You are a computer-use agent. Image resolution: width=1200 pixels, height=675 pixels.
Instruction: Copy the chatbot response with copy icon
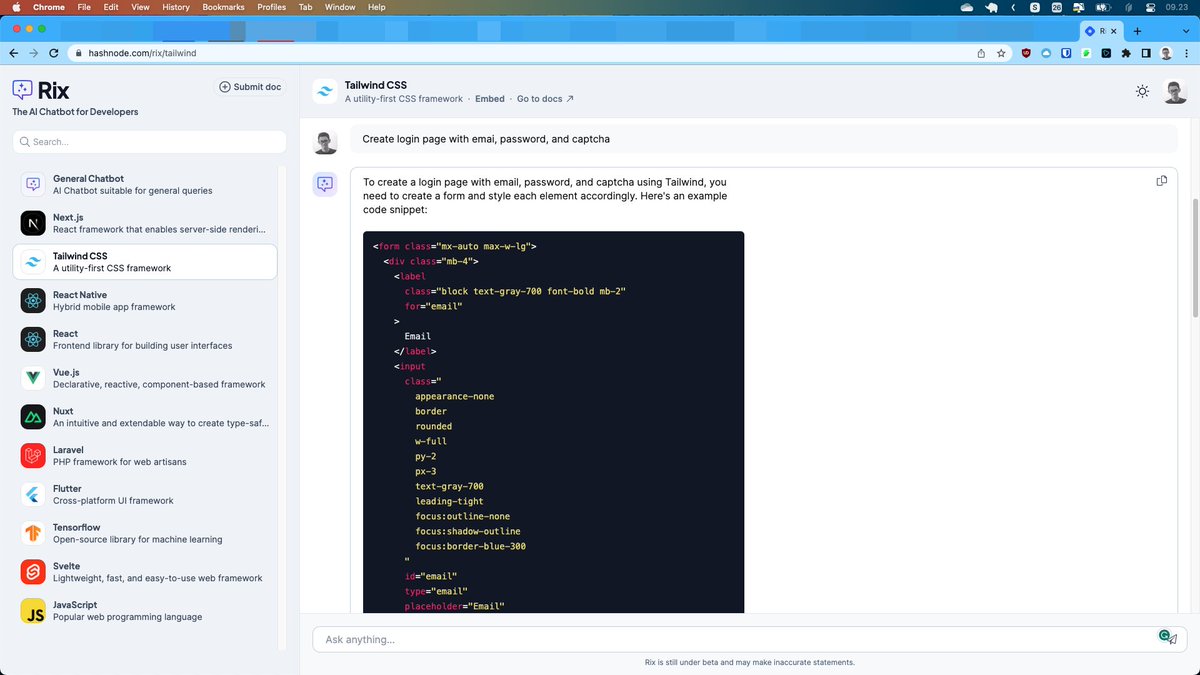1162,181
